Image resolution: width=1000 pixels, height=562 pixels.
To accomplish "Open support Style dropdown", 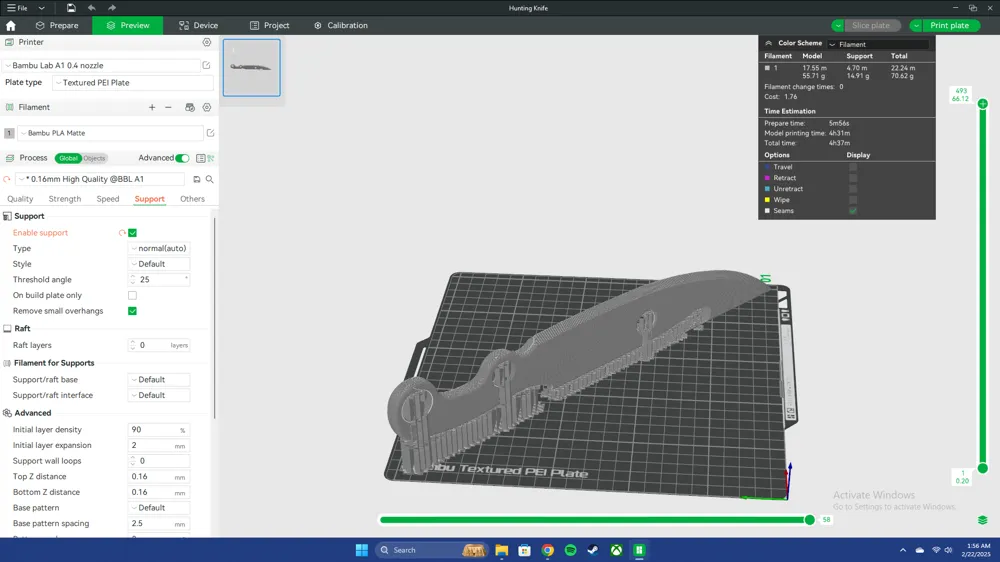I will pos(159,264).
